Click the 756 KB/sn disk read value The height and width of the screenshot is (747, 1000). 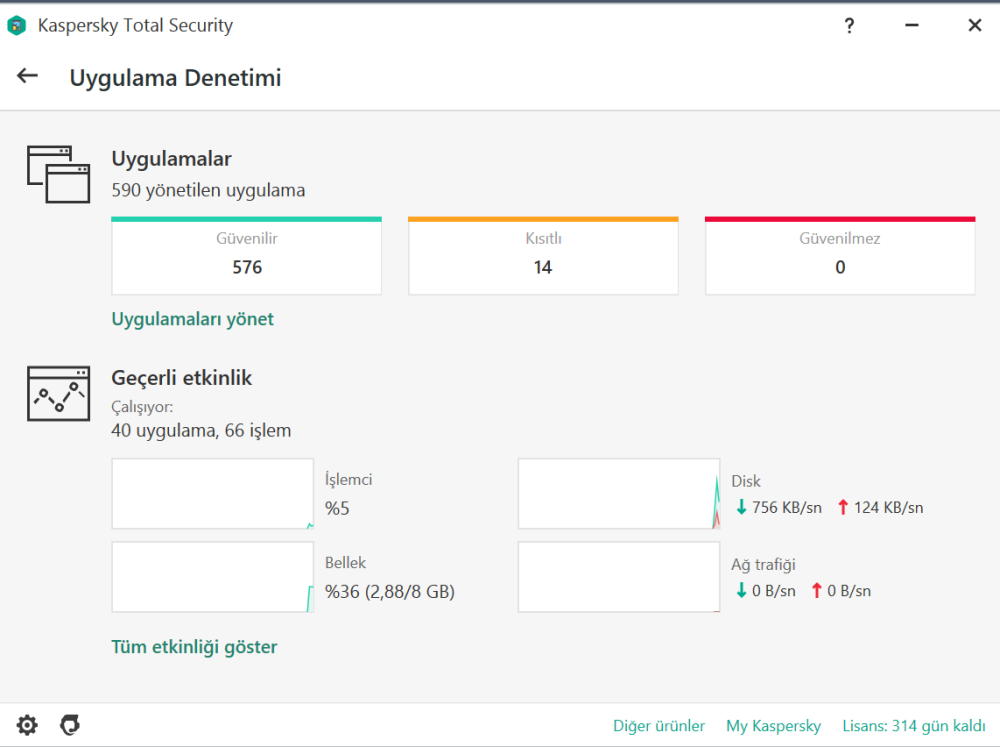tap(786, 508)
